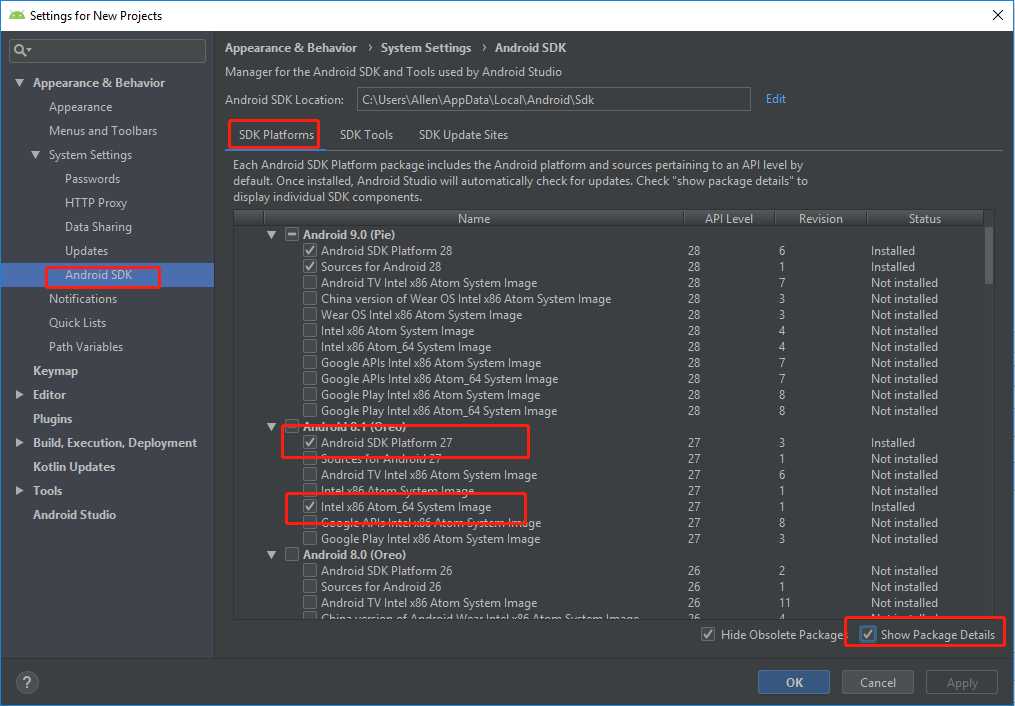This screenshot has height=706, width=1015.
Task: Check Android TV Intel x86 Atom System Image 26
Action: coord(310,602)
